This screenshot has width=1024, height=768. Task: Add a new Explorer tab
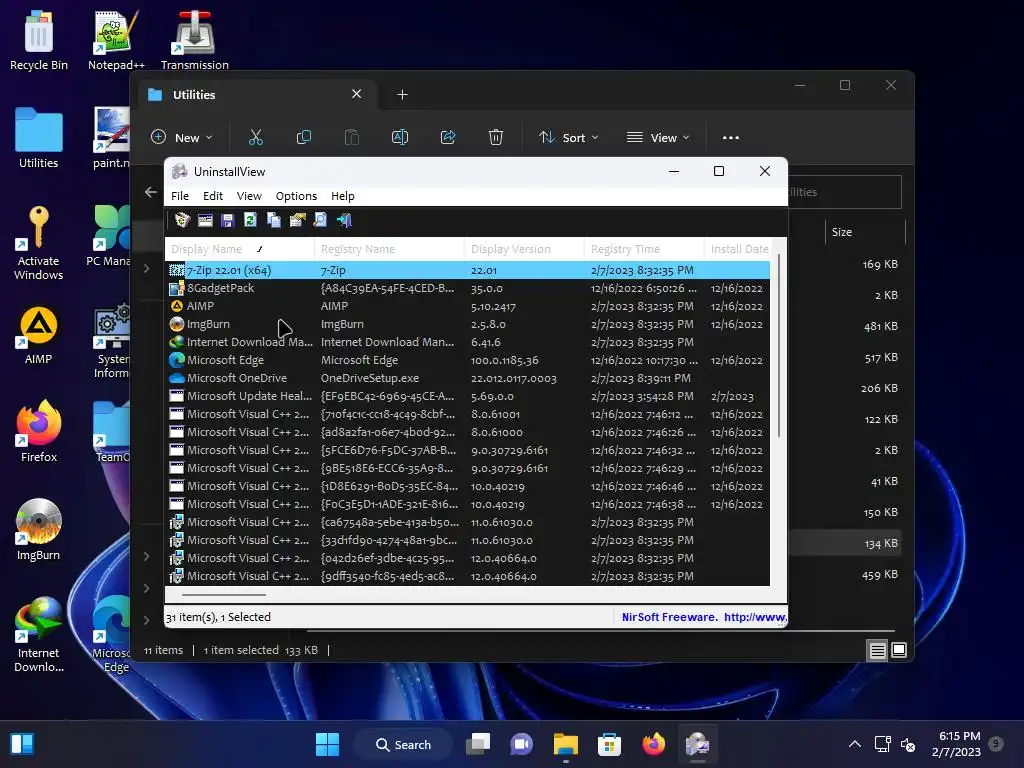coord(402,95)
